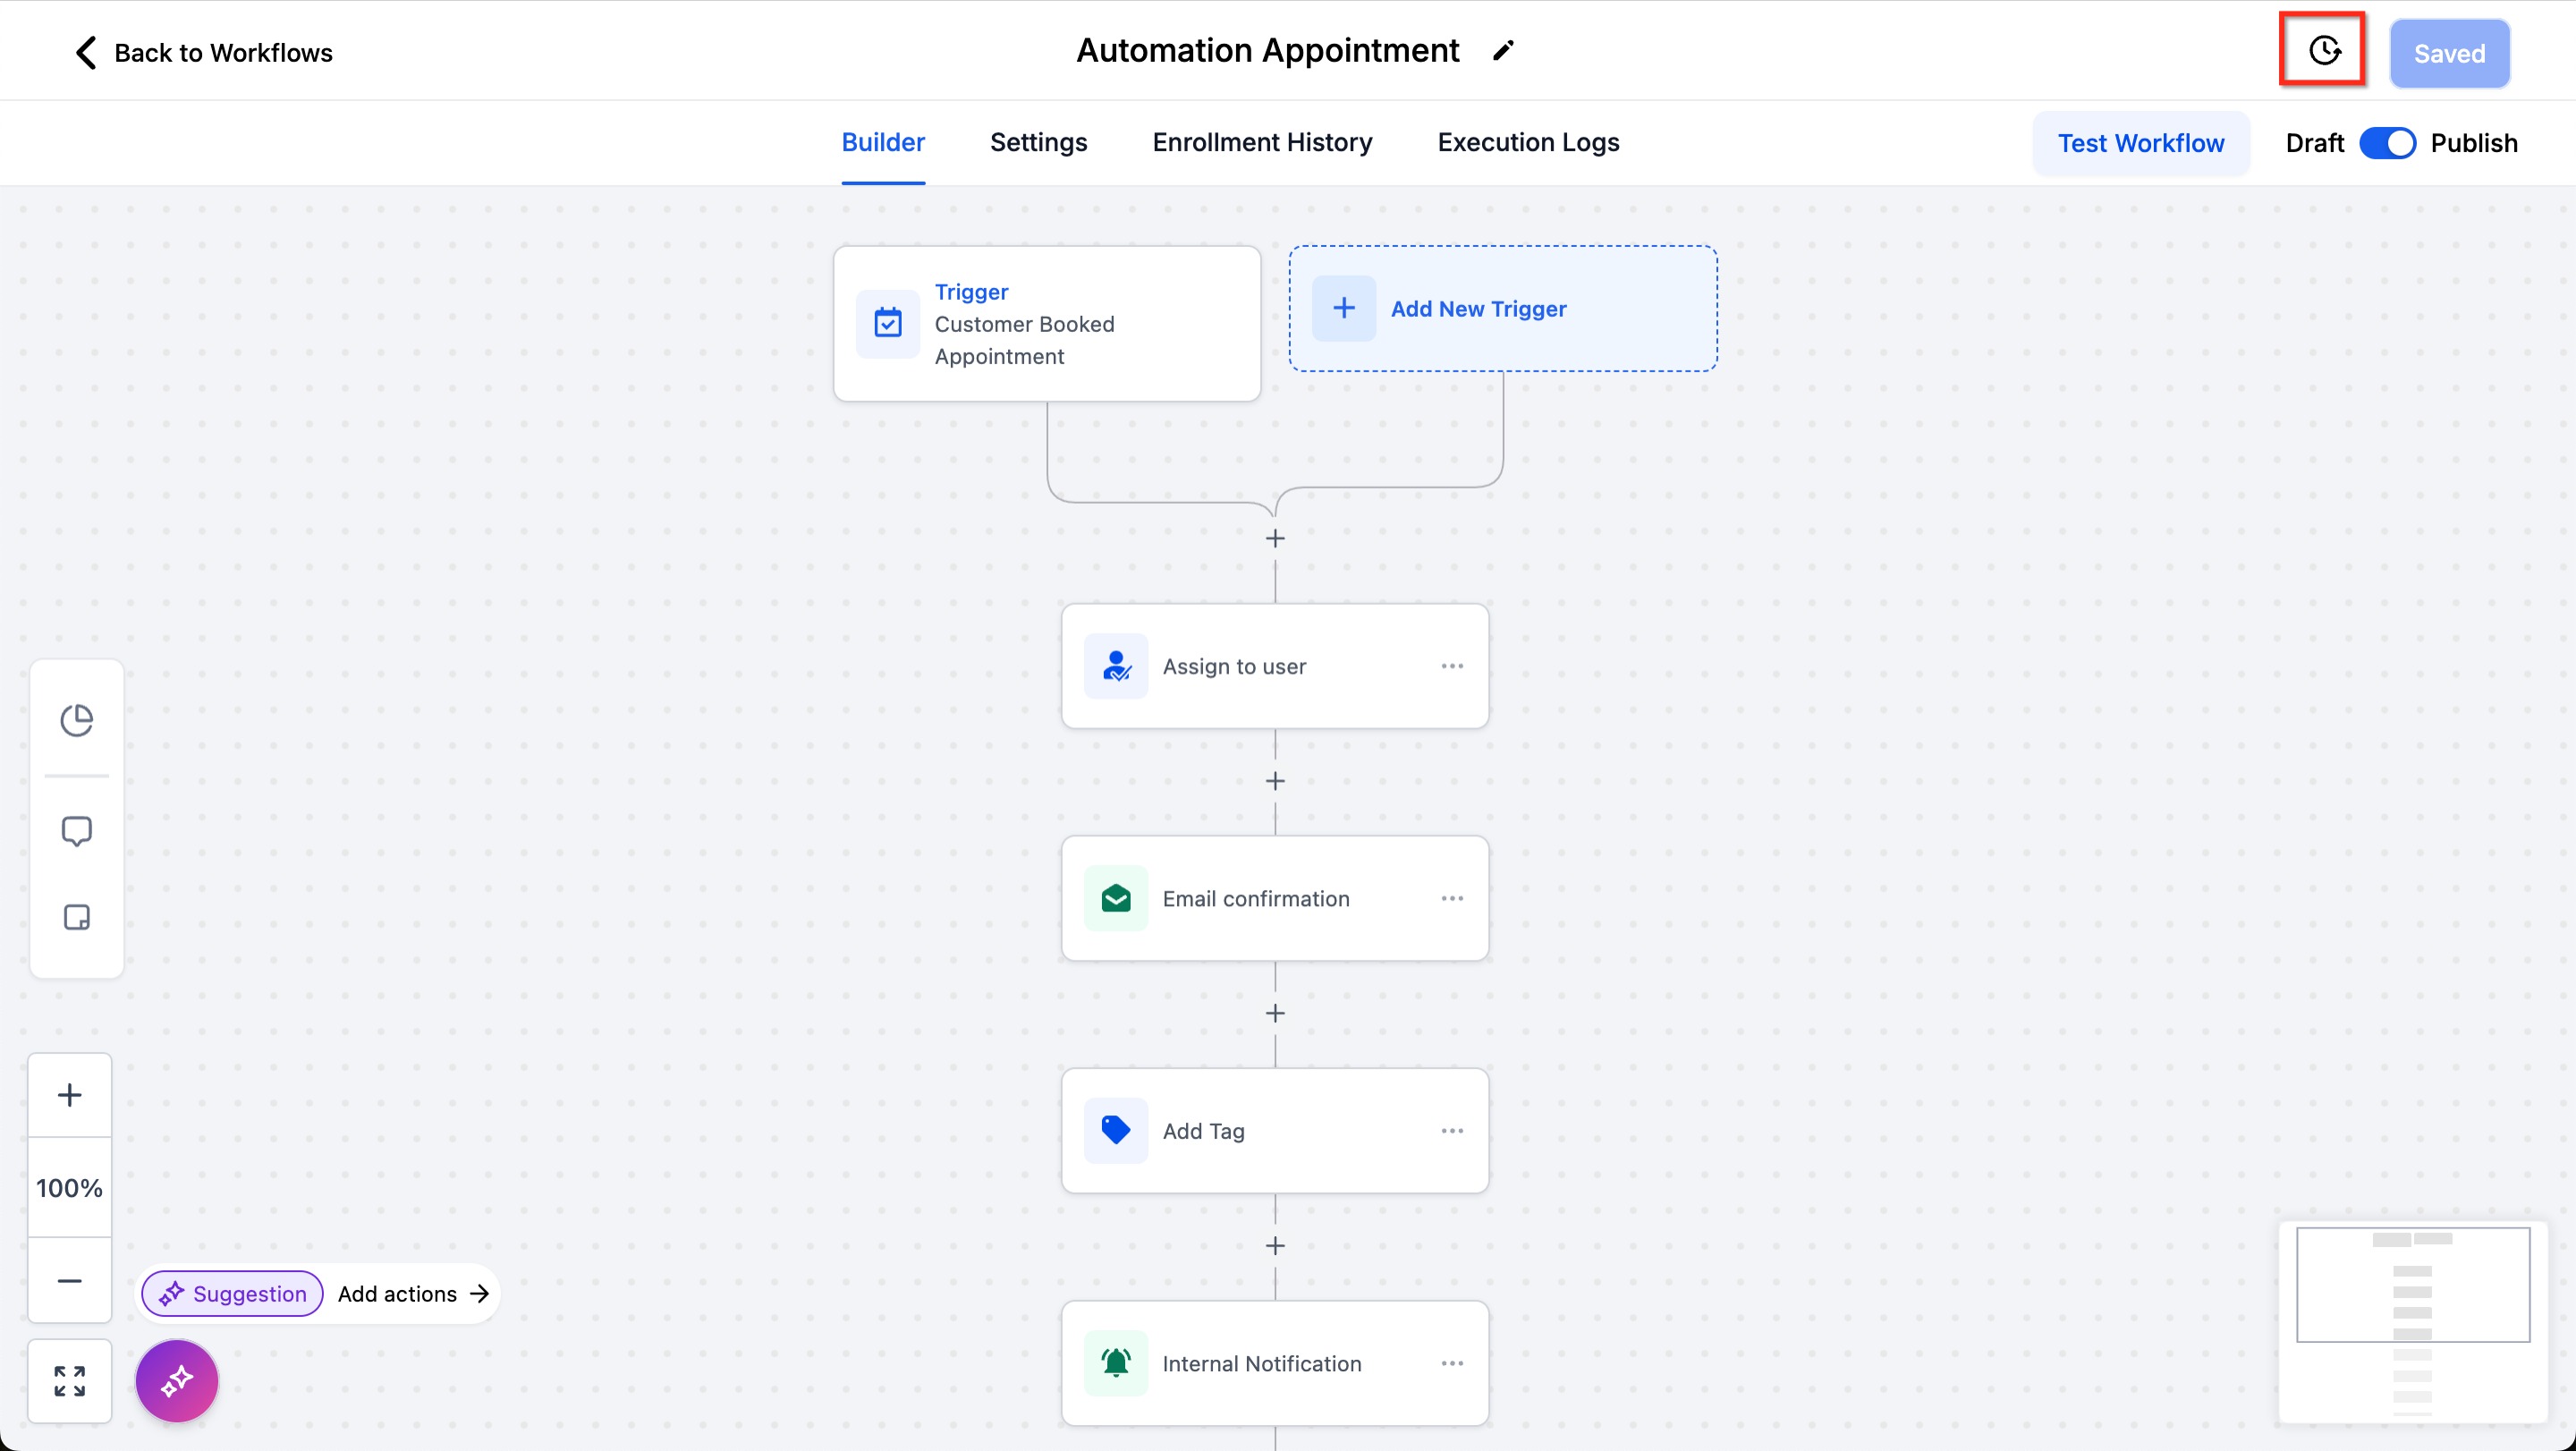This screenshot has width=2576, height=1451.
Task: Click the sticky note icon in sidebar
Action: tap(77, 917)
